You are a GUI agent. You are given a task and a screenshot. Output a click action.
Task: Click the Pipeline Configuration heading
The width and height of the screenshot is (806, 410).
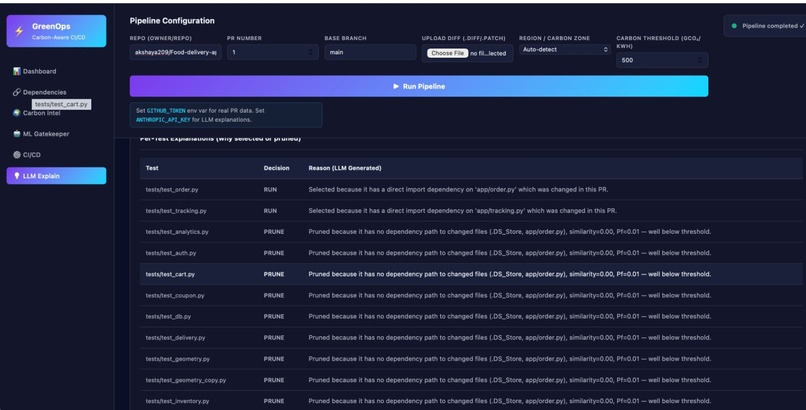[x=172, y=21]
